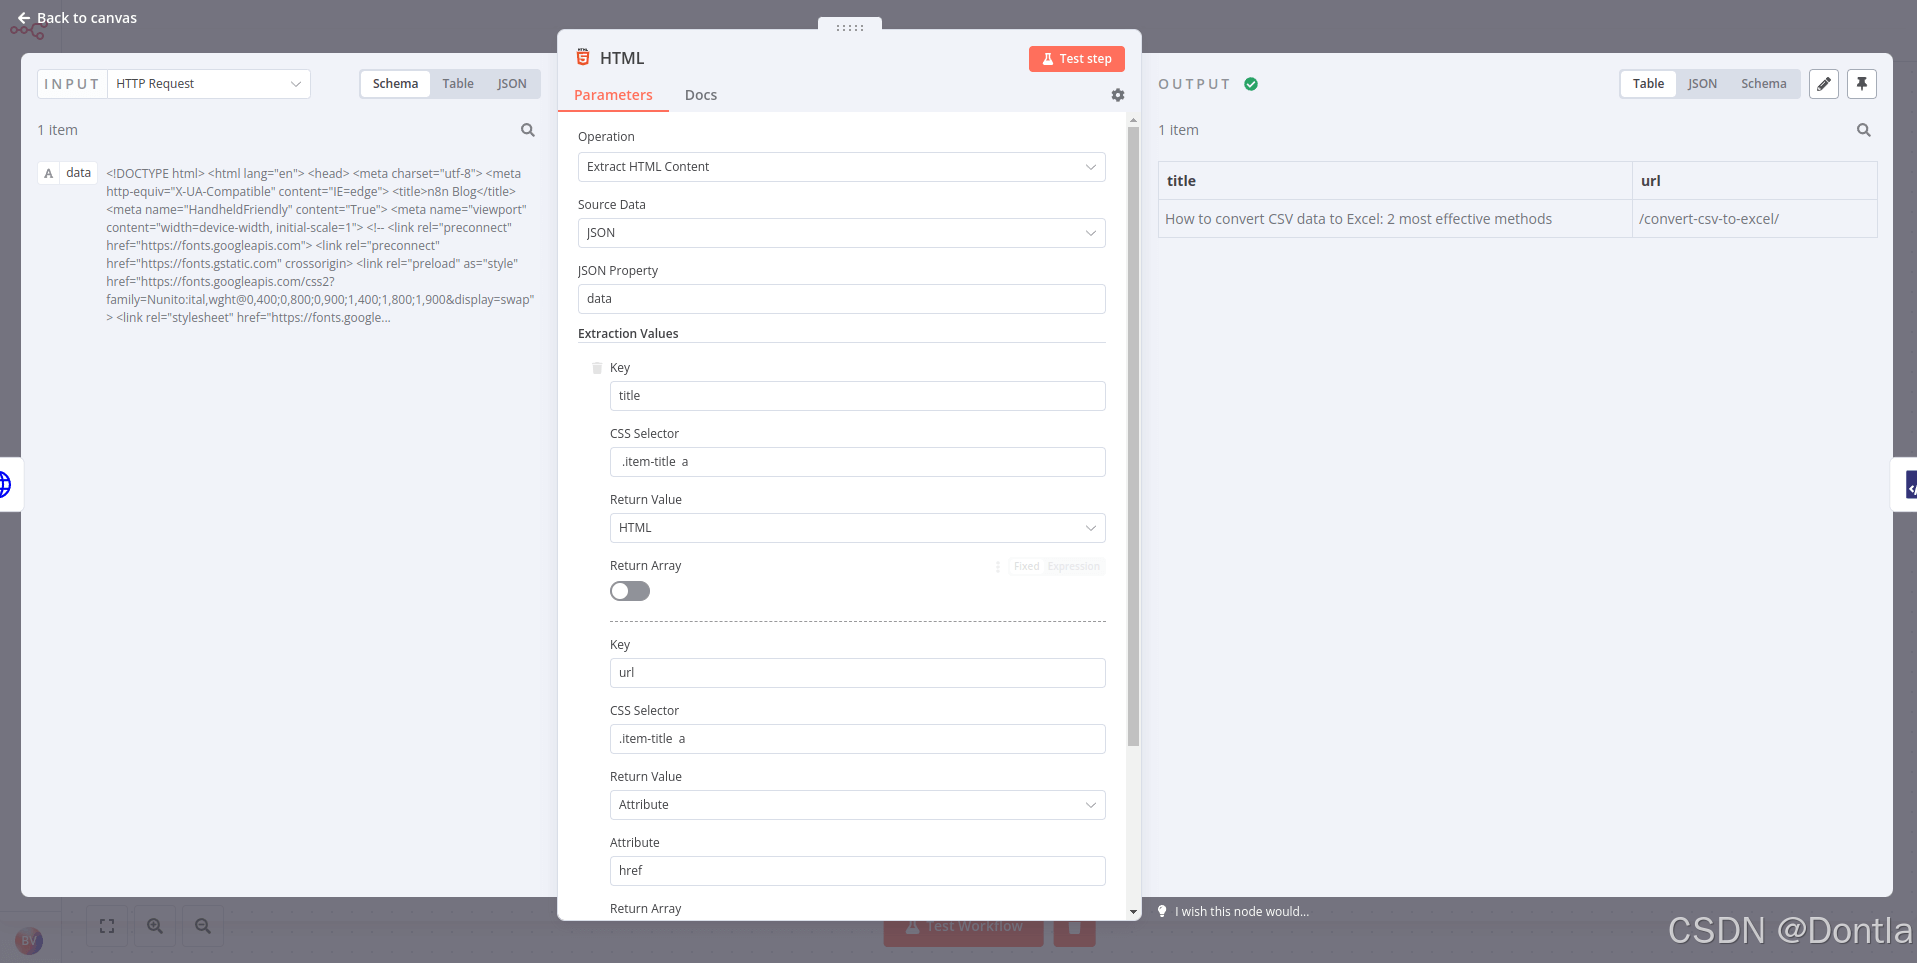
Task: Open the node settings gear icon
Action: pos(1118,95)
